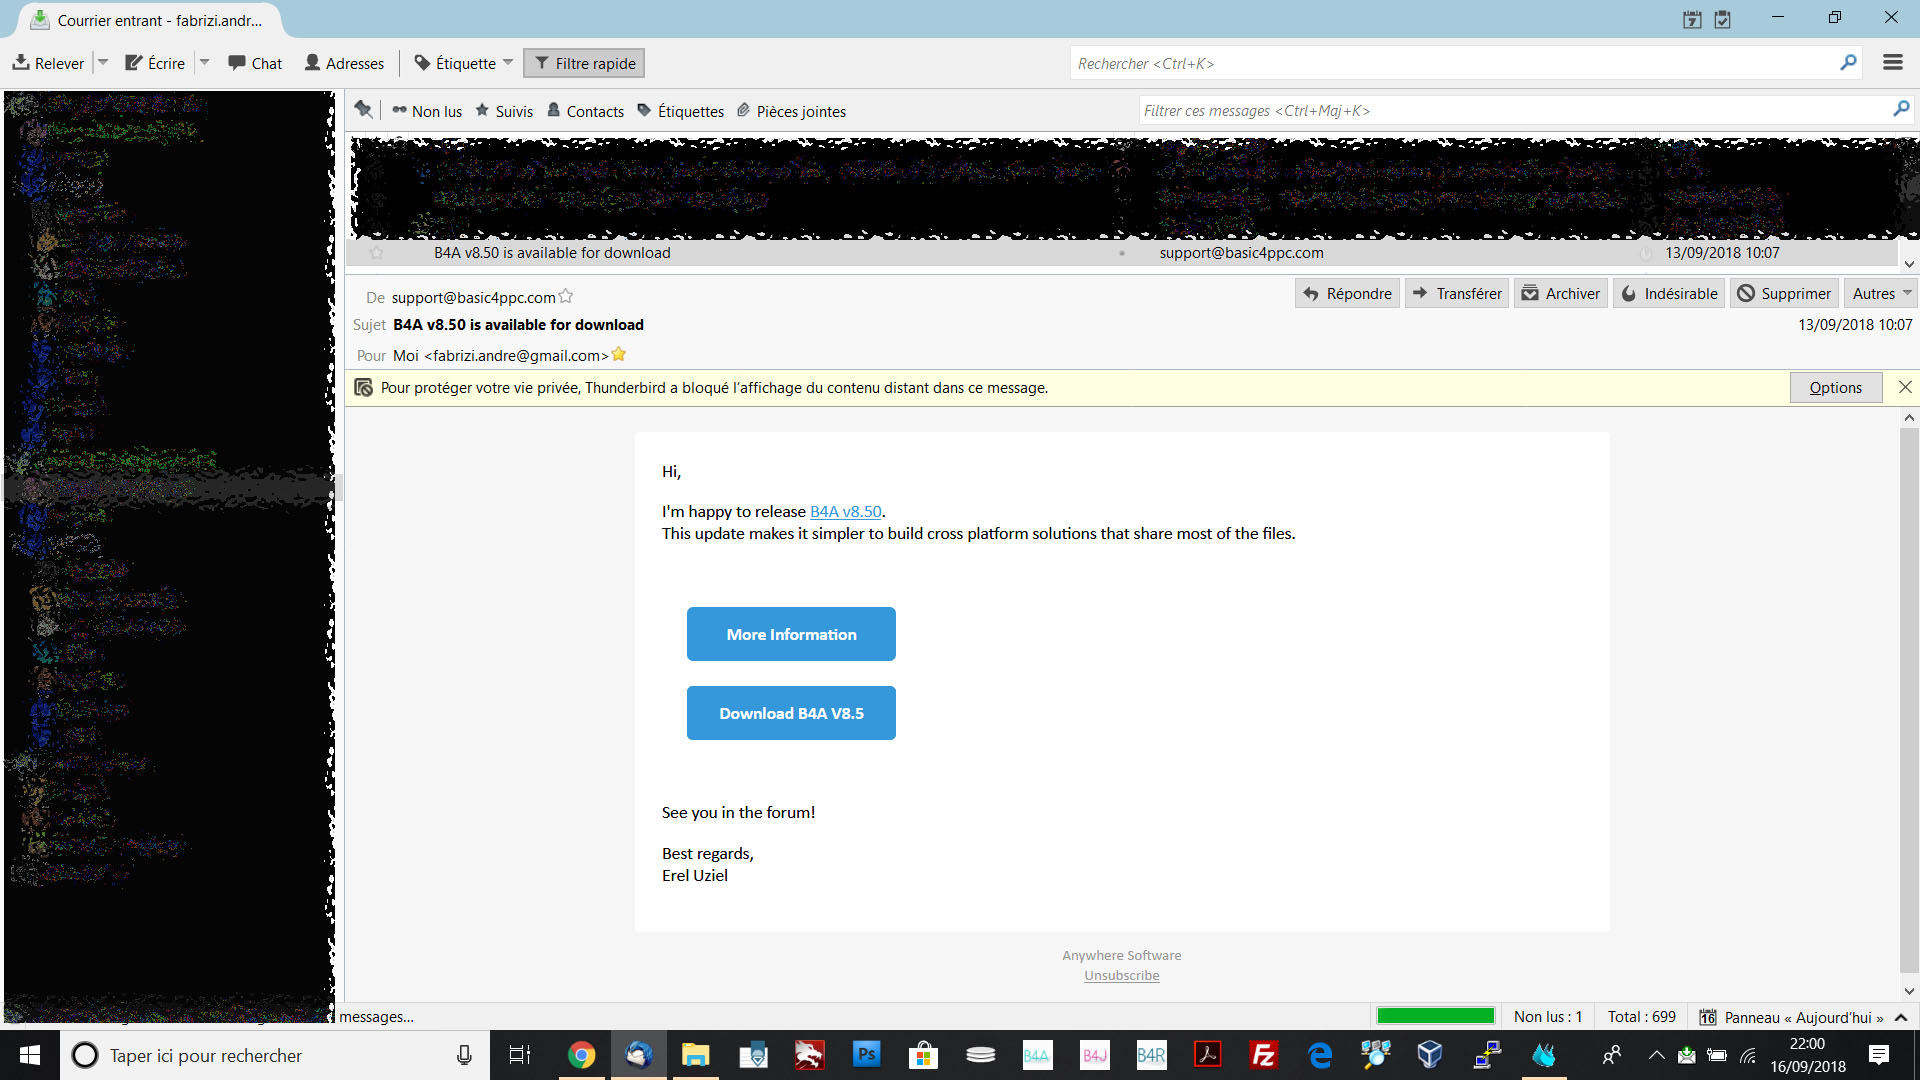Open the Autres actions dropdown
The image size is (1920, 1080).
point(1881,293)
